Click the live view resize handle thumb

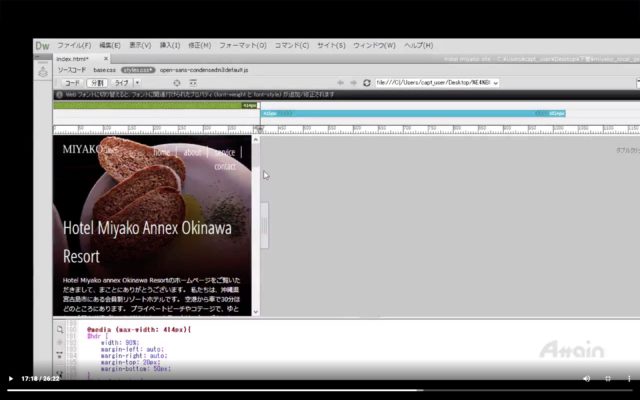pyautogui.click(x=264, y=225)
